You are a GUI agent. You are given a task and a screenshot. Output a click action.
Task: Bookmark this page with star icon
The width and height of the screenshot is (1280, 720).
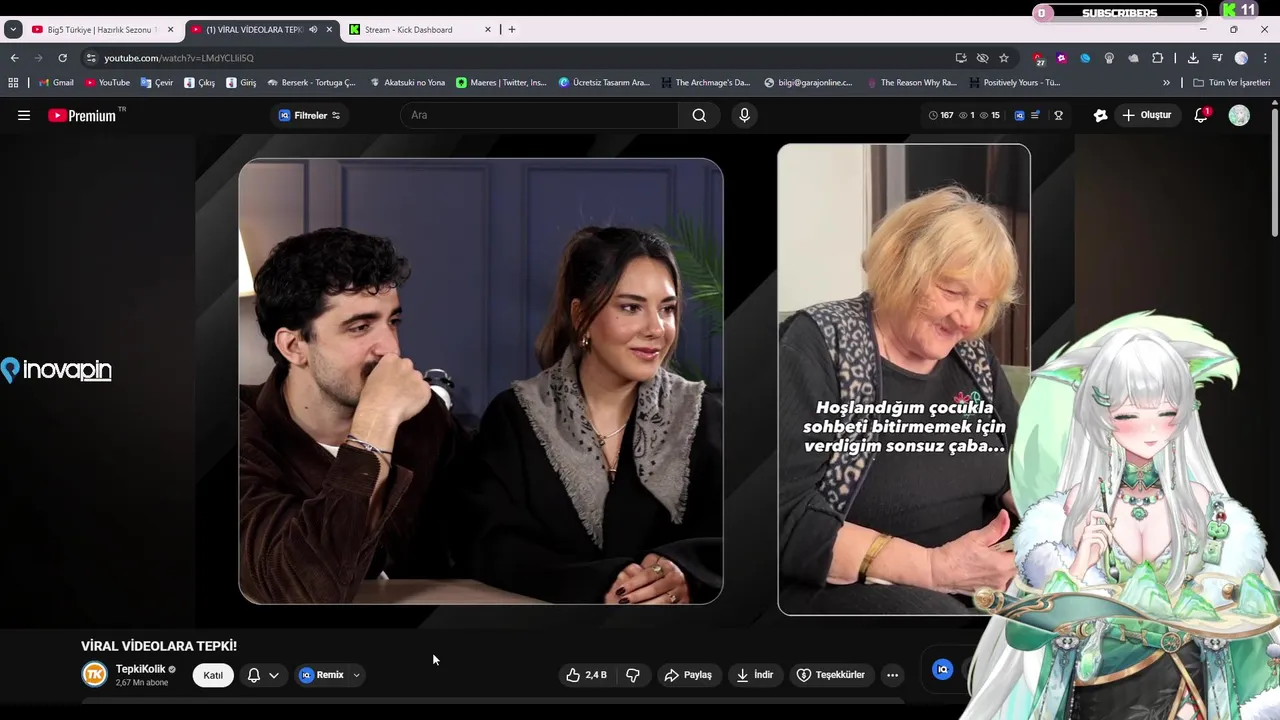click(1004, 58)
